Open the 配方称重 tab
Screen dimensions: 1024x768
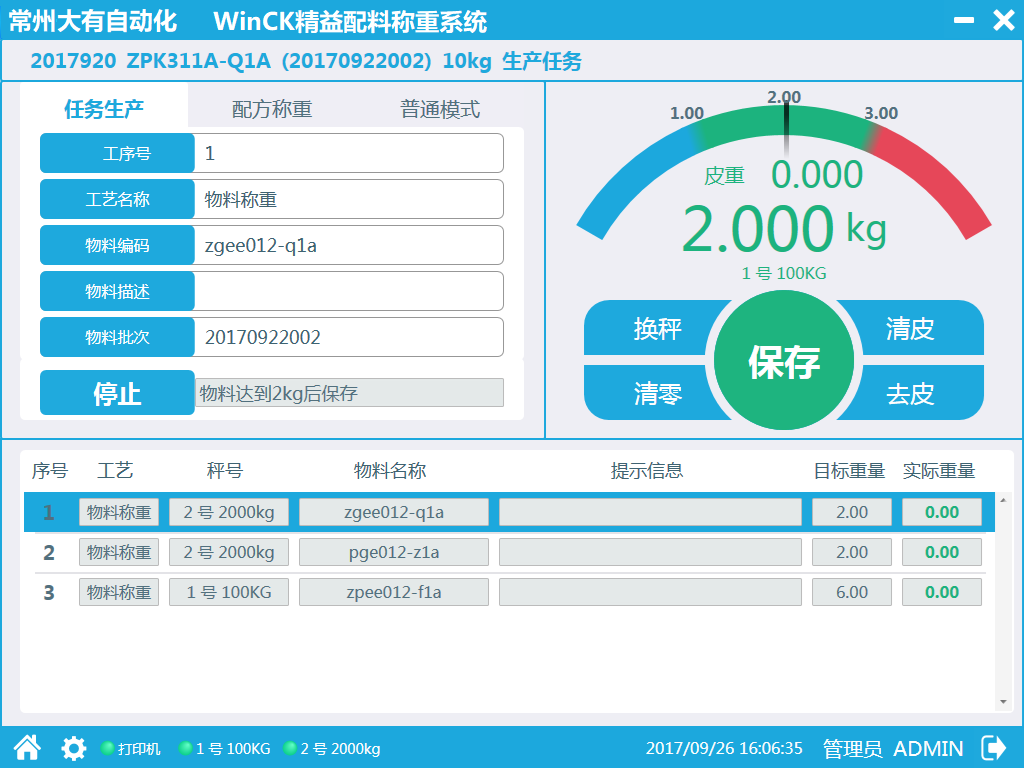click(x=272, y=109)
